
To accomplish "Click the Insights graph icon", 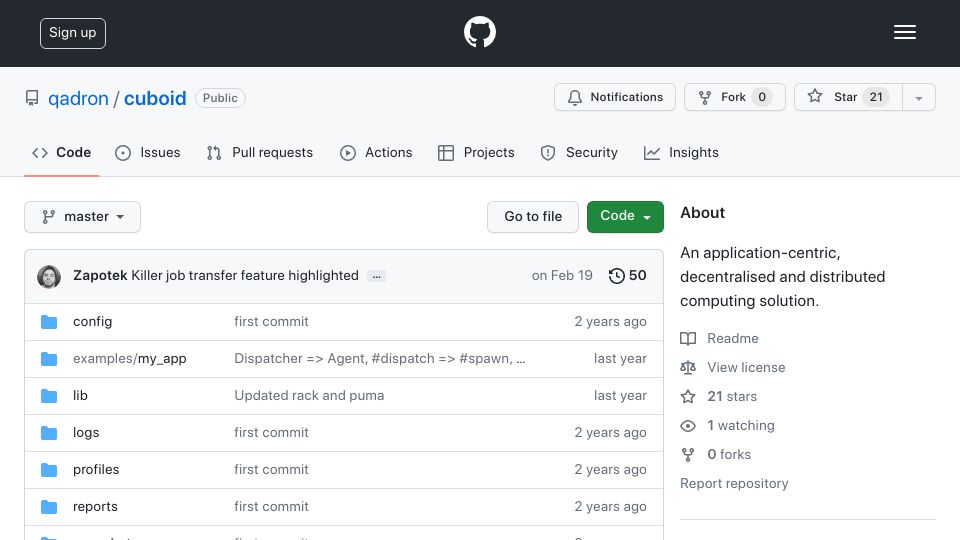I will coord(652,153).
